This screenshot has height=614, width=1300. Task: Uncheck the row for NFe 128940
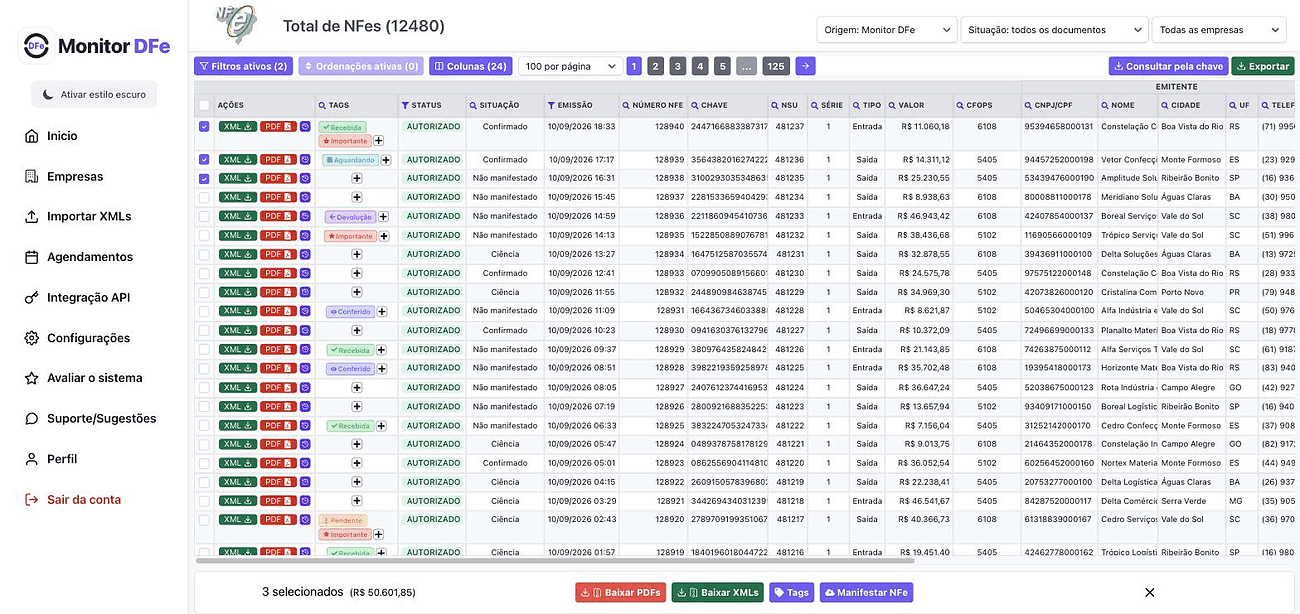[x=204, y=127]
